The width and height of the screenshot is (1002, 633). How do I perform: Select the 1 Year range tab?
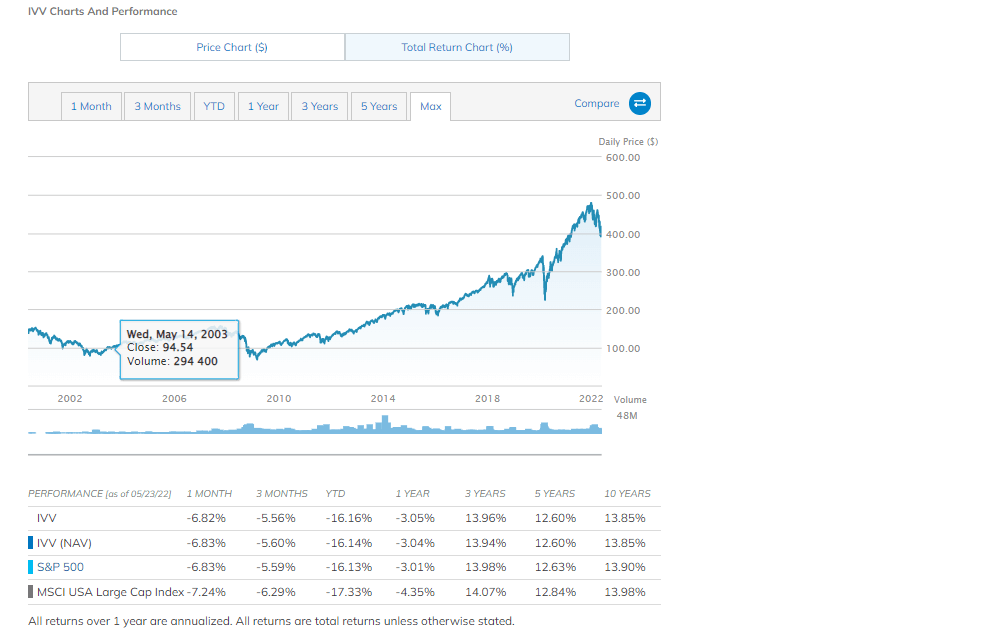coord(263,107)
